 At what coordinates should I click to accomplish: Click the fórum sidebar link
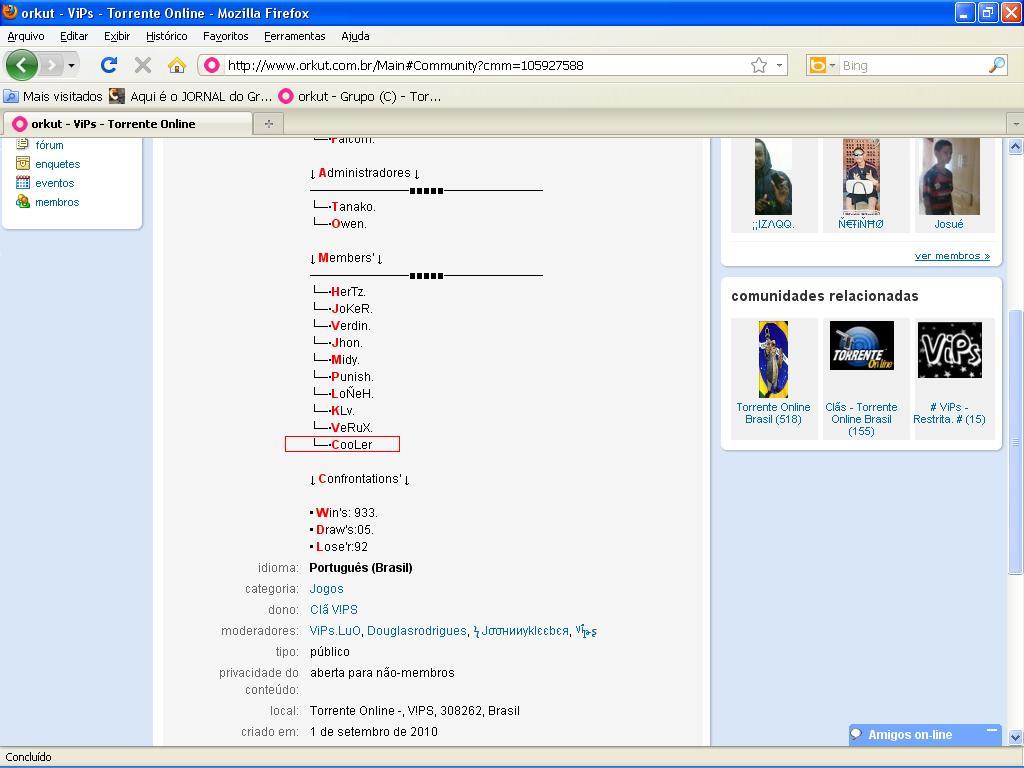coord(49,145)
